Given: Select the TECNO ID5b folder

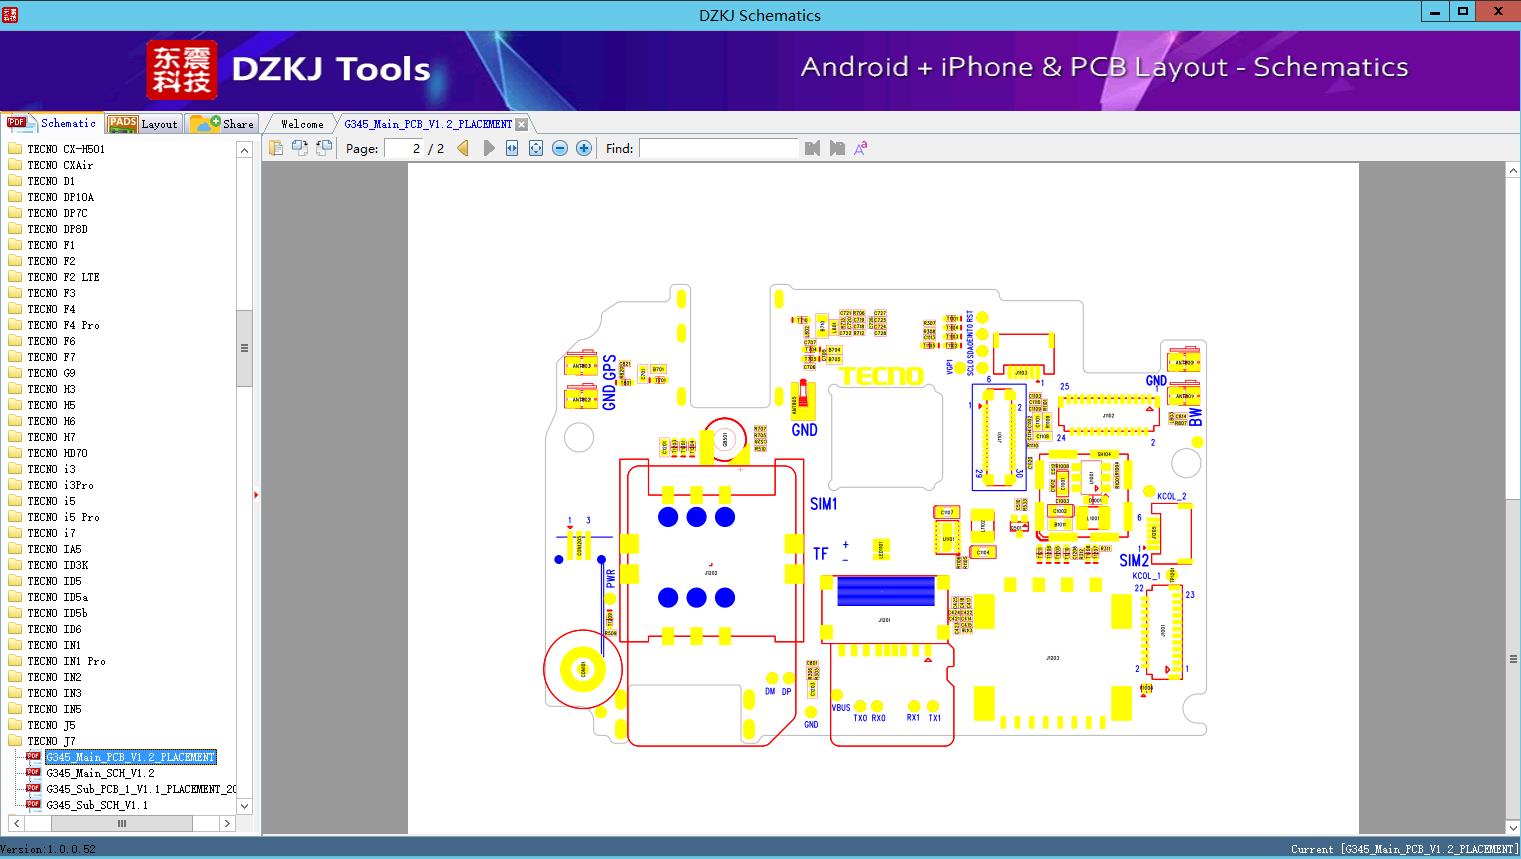Looking at the screenshot, I should click(57, 613).
